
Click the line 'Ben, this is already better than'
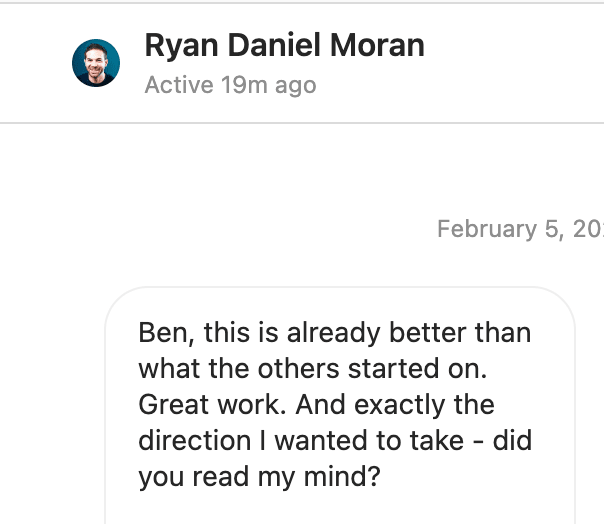(x=334, y=333)
